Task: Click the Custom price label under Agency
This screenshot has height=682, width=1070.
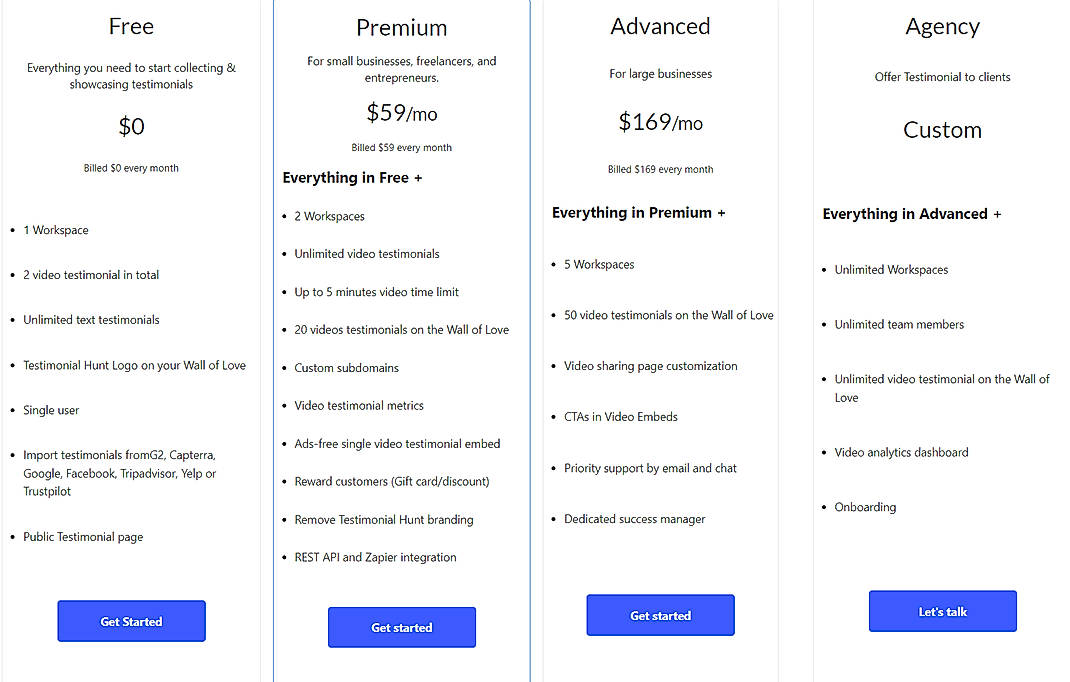Action: click(942, 129)
